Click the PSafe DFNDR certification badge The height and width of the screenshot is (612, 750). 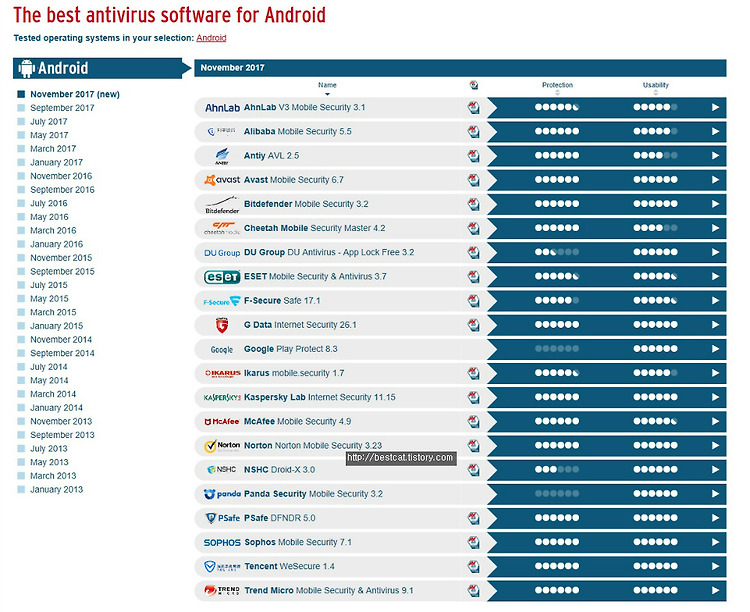[474, 518]
